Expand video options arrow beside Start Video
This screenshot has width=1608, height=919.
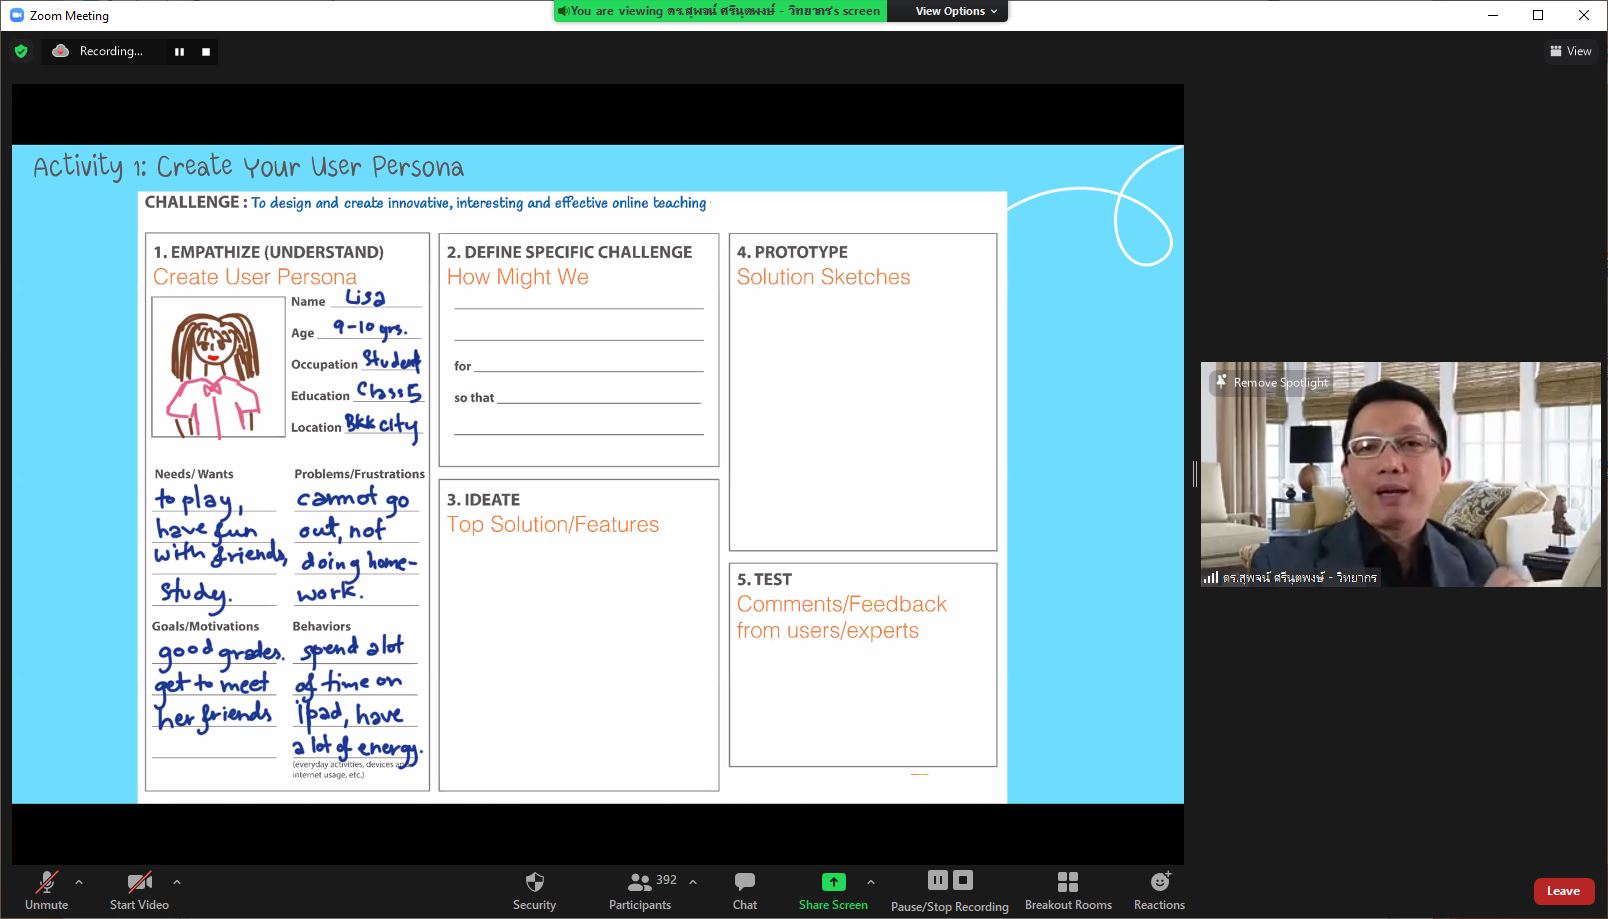(177, 882)
